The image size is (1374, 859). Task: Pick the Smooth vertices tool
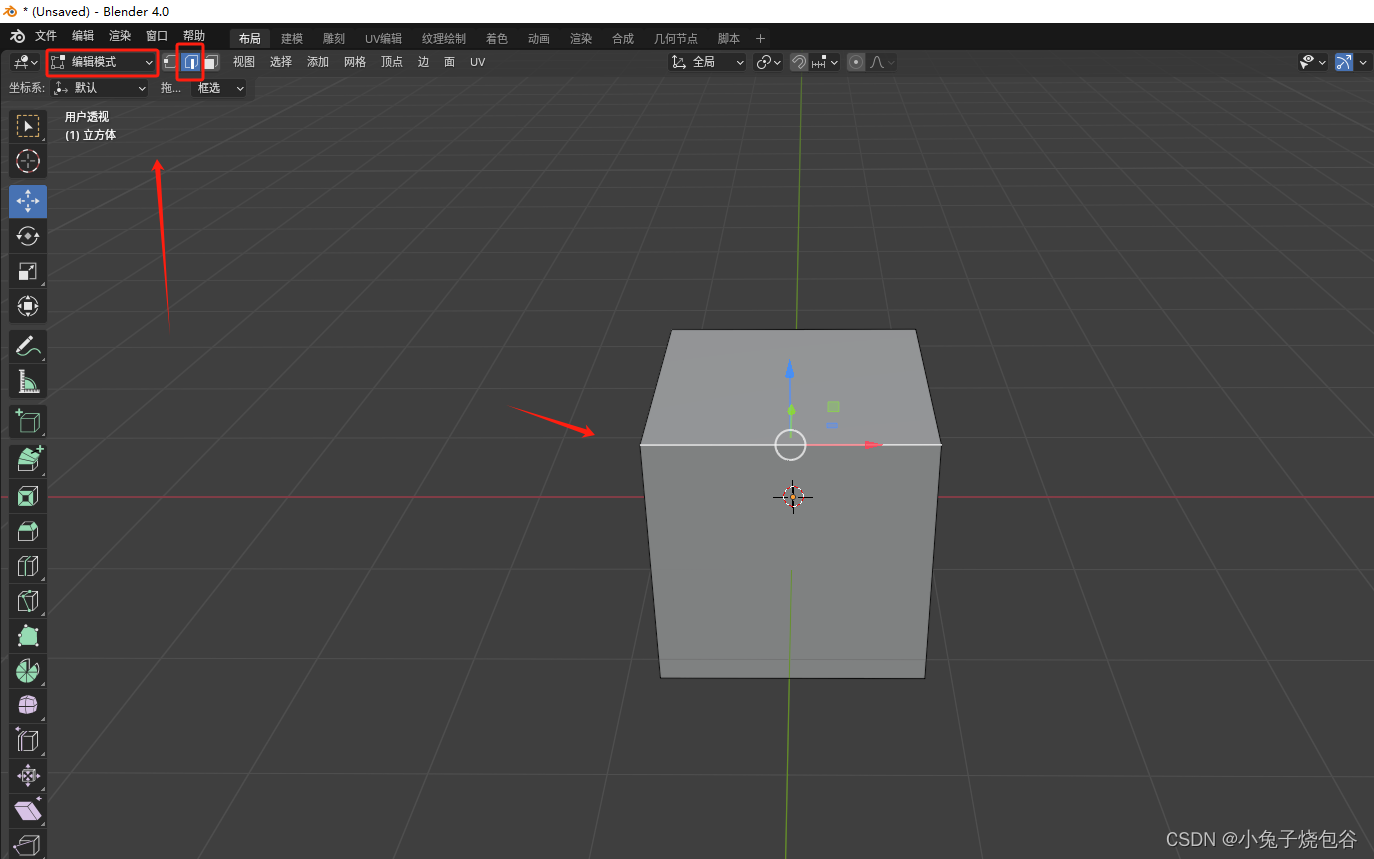(28, 706)
